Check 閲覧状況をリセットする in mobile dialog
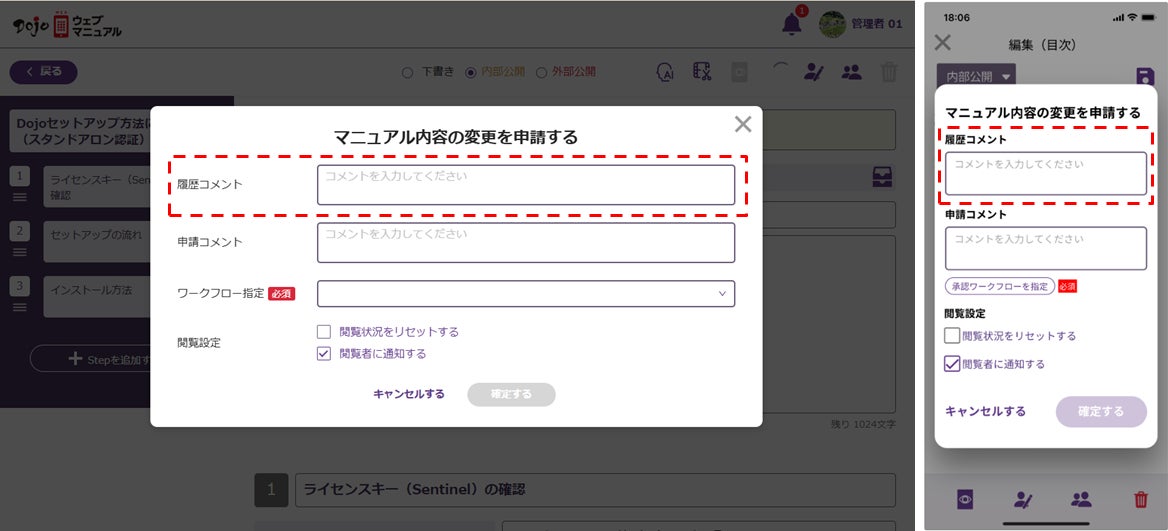The image size is (1168, 531). [x=952, y=335]
